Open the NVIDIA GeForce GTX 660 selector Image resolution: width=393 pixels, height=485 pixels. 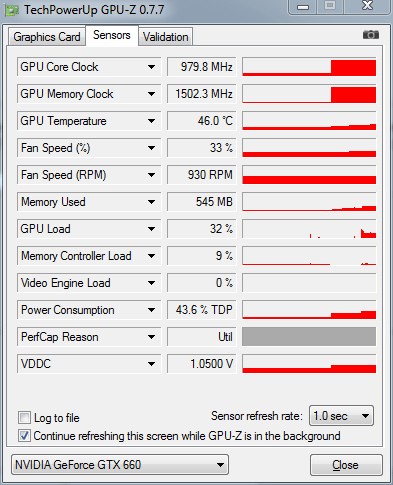pyautogui.click(x=120, y=464)
